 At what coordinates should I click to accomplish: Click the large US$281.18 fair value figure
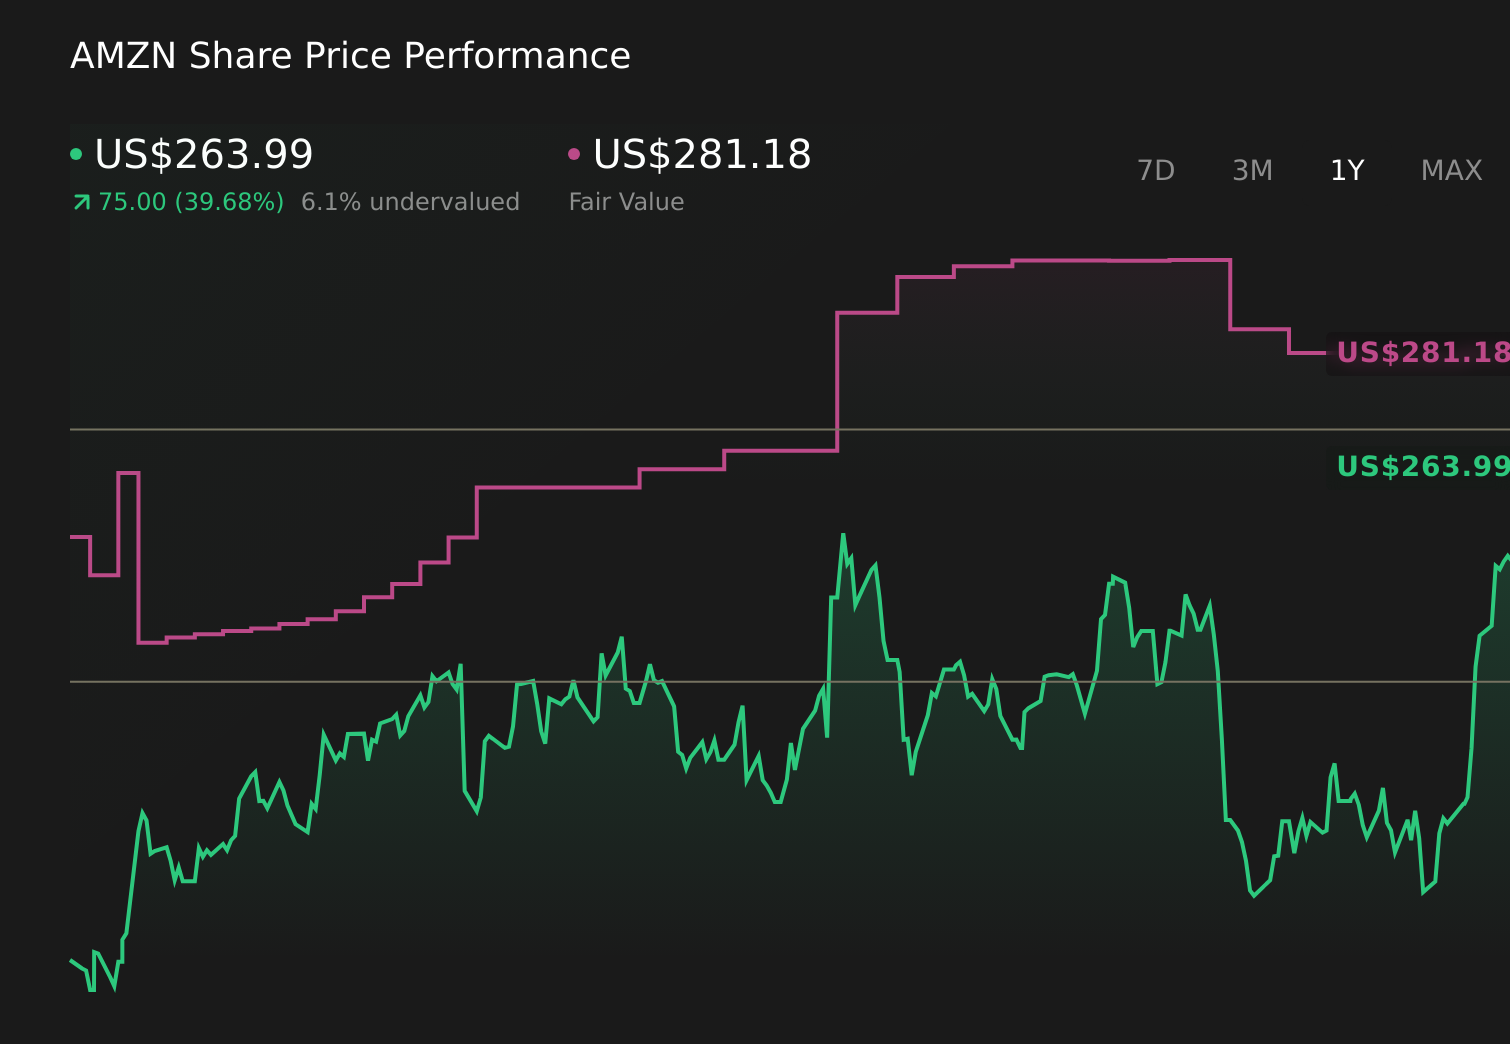702,154
